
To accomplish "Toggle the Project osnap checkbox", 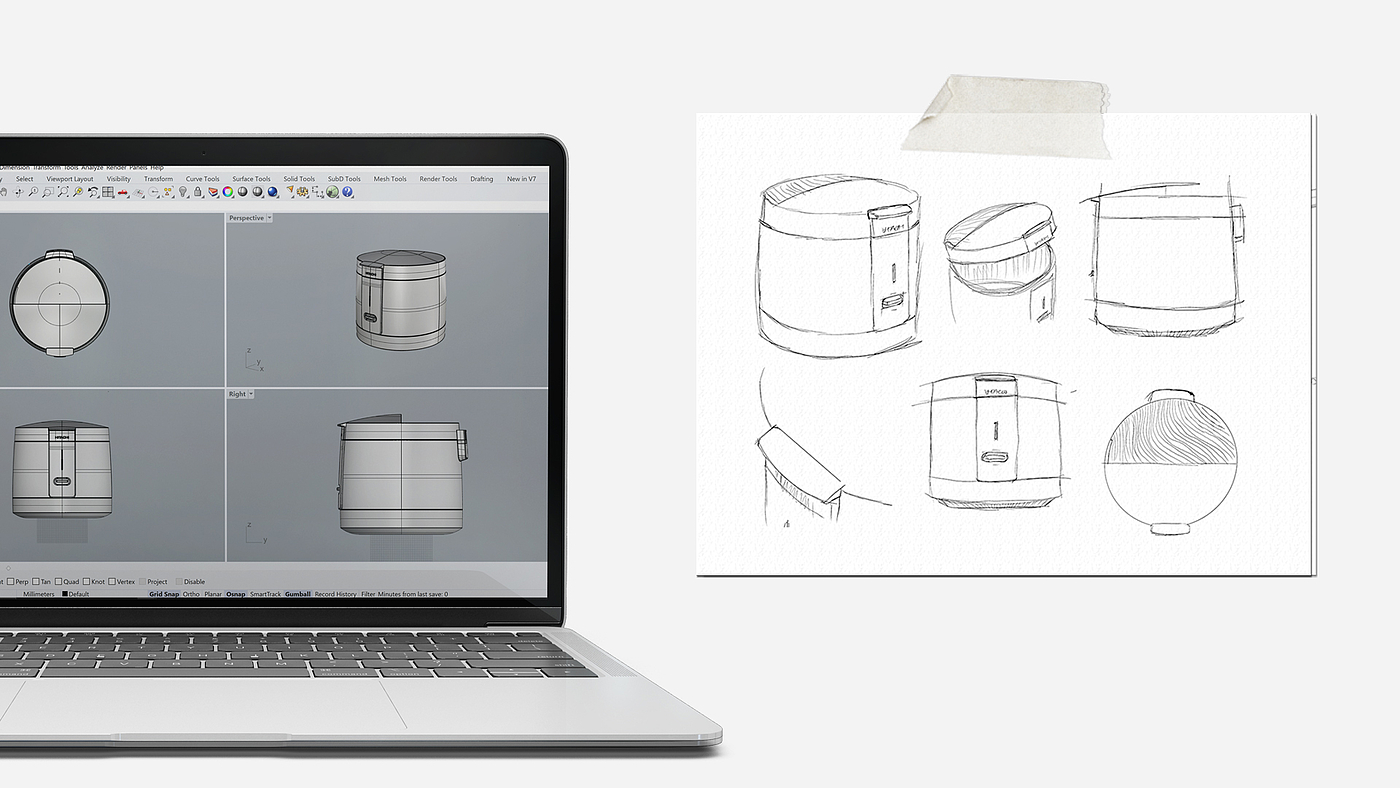I will pyautogui.click(x=142, y=582).
